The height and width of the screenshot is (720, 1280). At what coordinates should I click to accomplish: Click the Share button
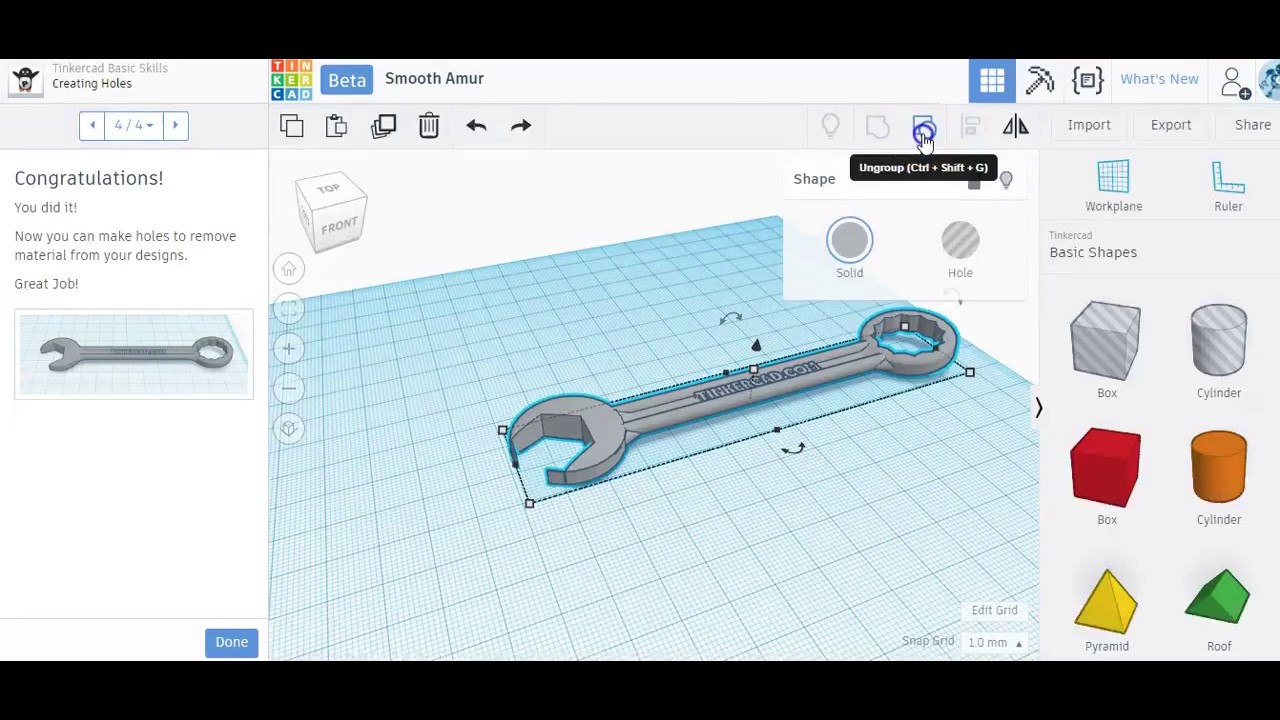click(1253, 125)
